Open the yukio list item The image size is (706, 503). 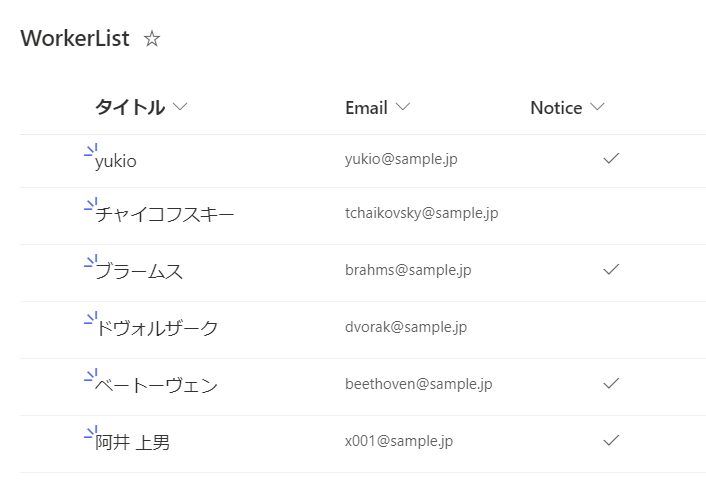point(116,161)
